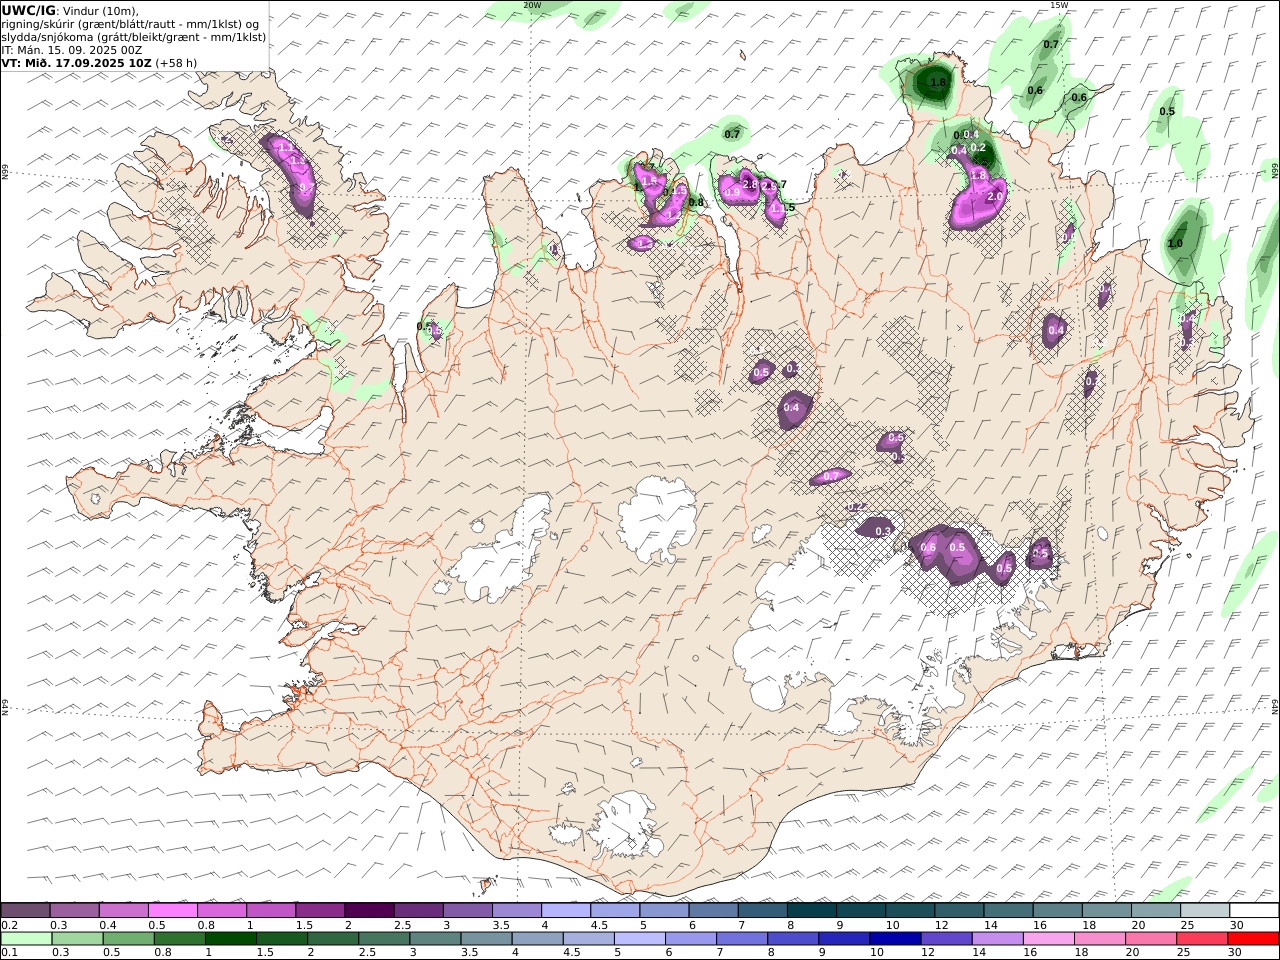The image size is (1280, 960).
Task: Click the deep blue 10 rain legend swatch
Action: 895,938
